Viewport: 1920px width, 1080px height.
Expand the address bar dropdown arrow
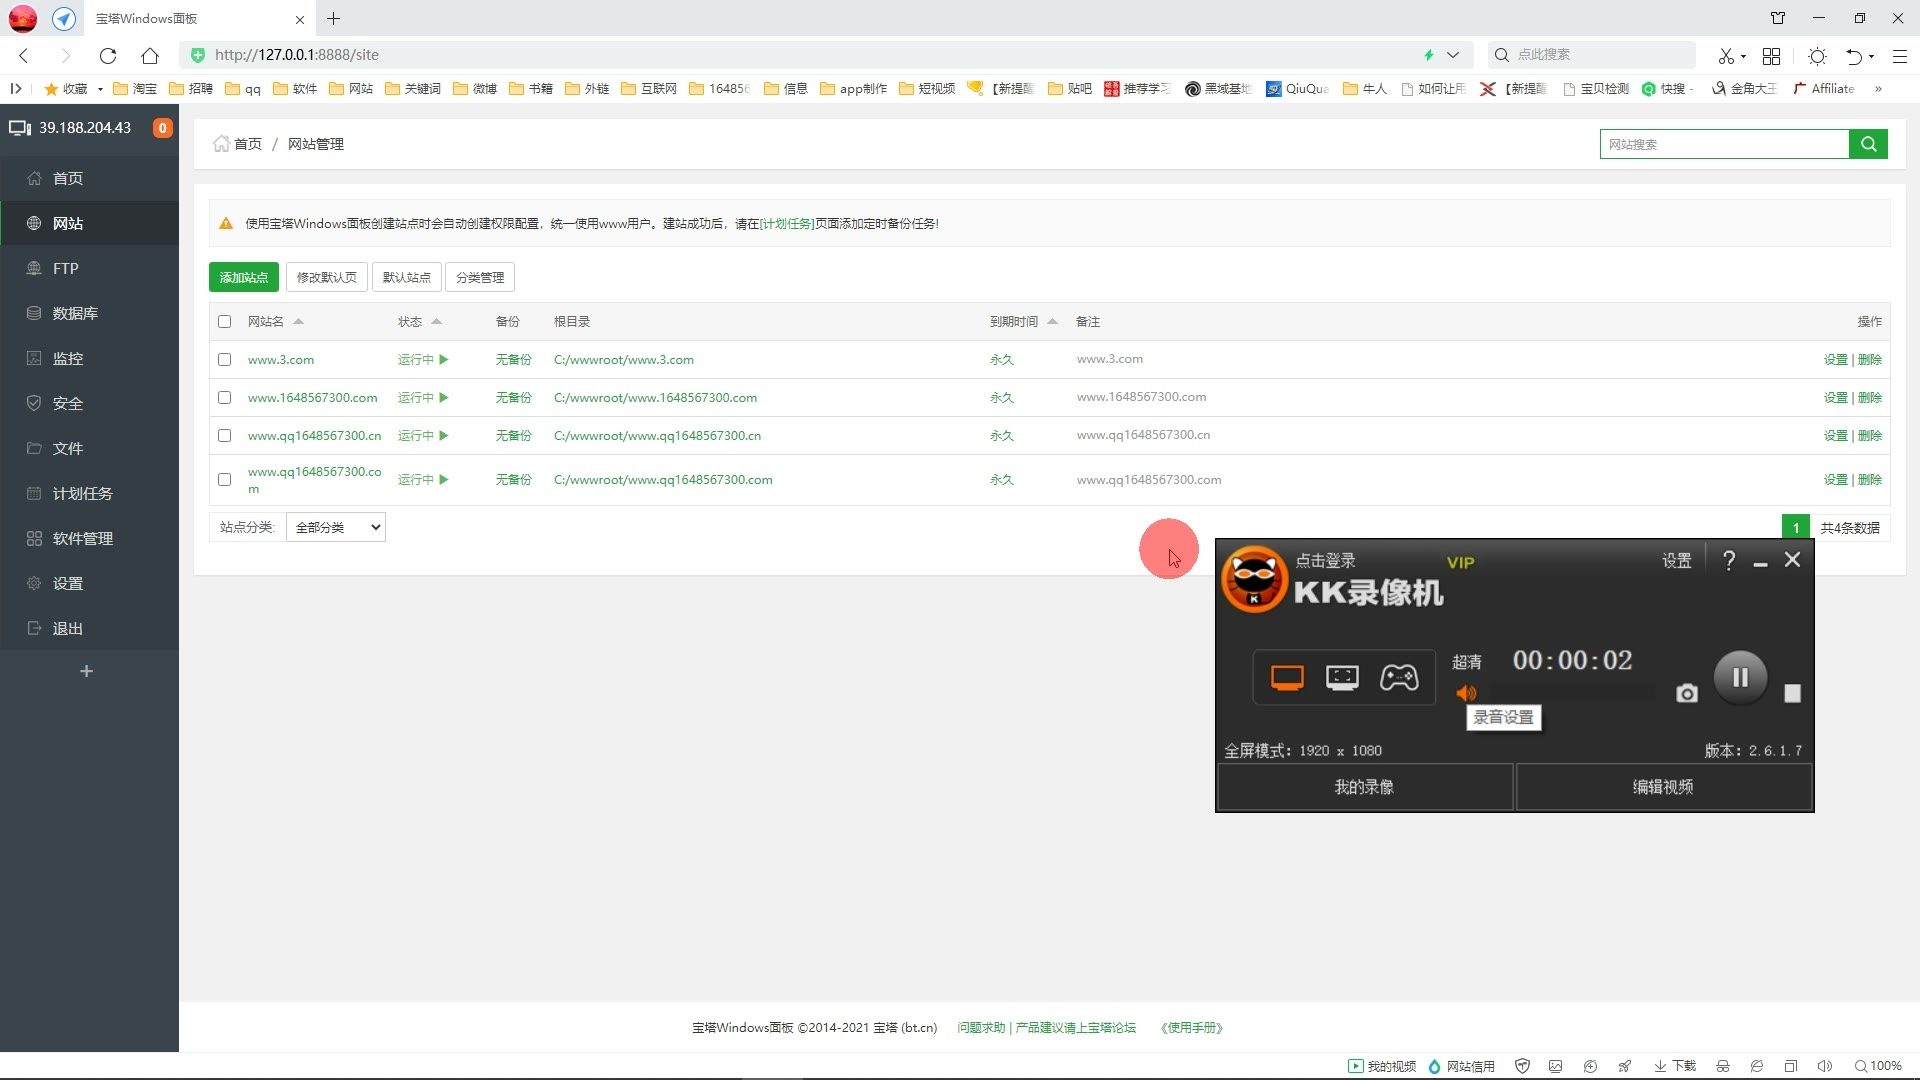pyautogui.click(x=1453, y=55)
